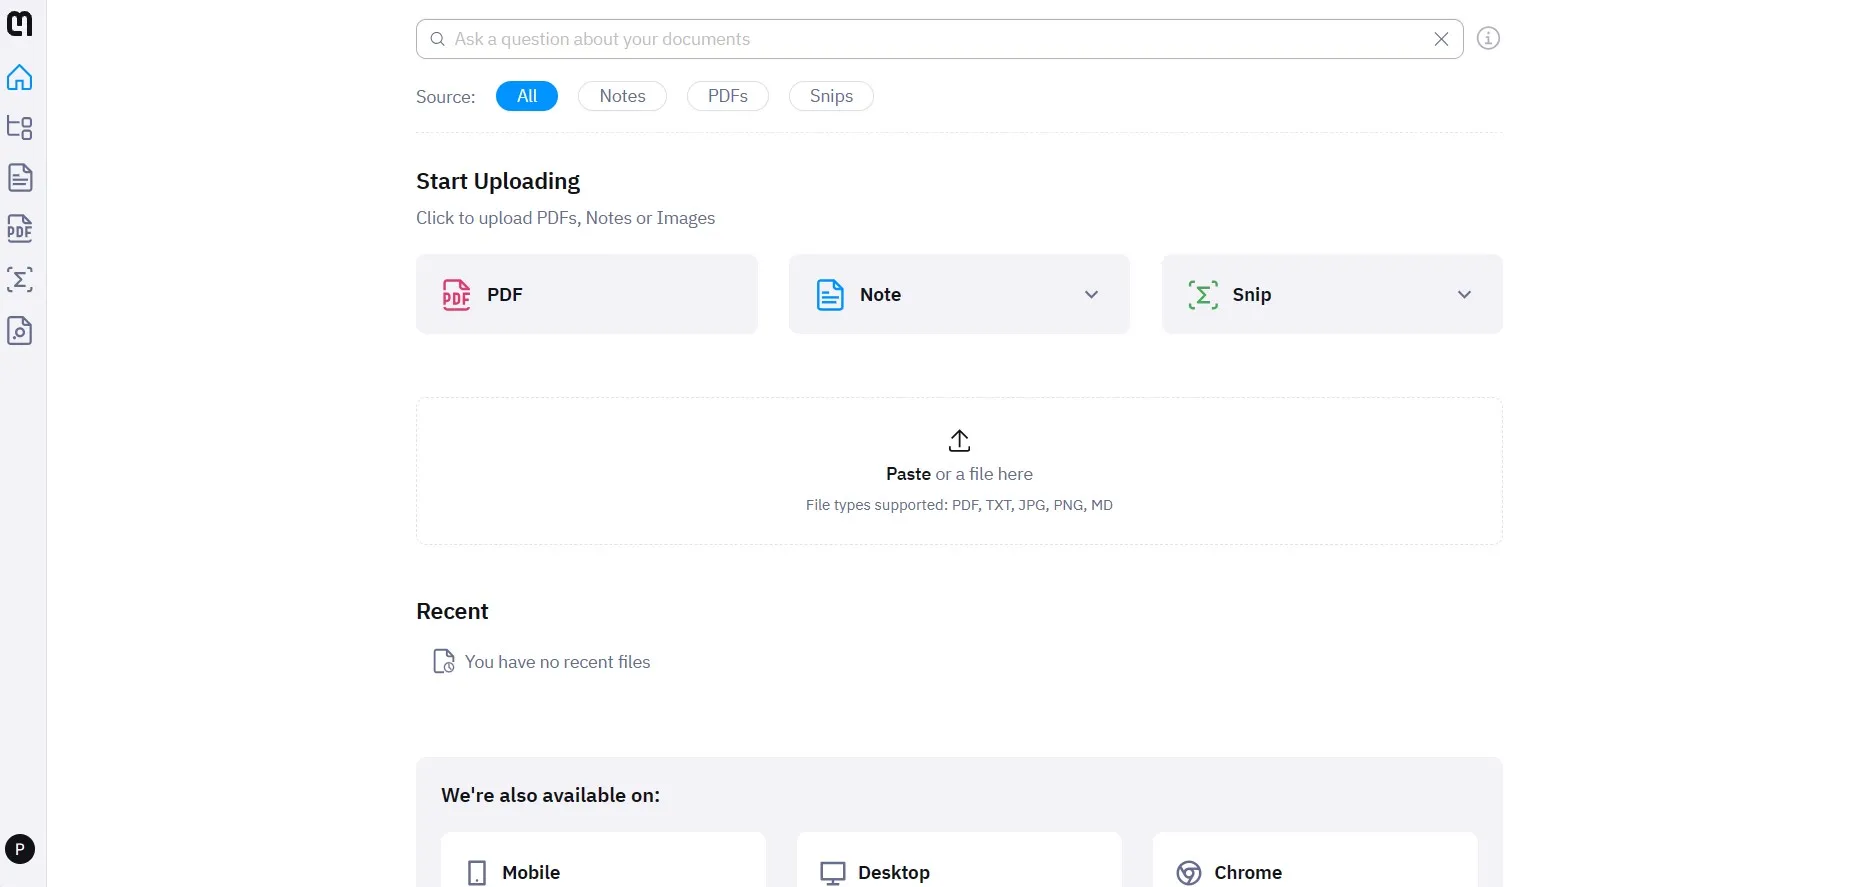Click the Paste or file drop area

(959, 471)
